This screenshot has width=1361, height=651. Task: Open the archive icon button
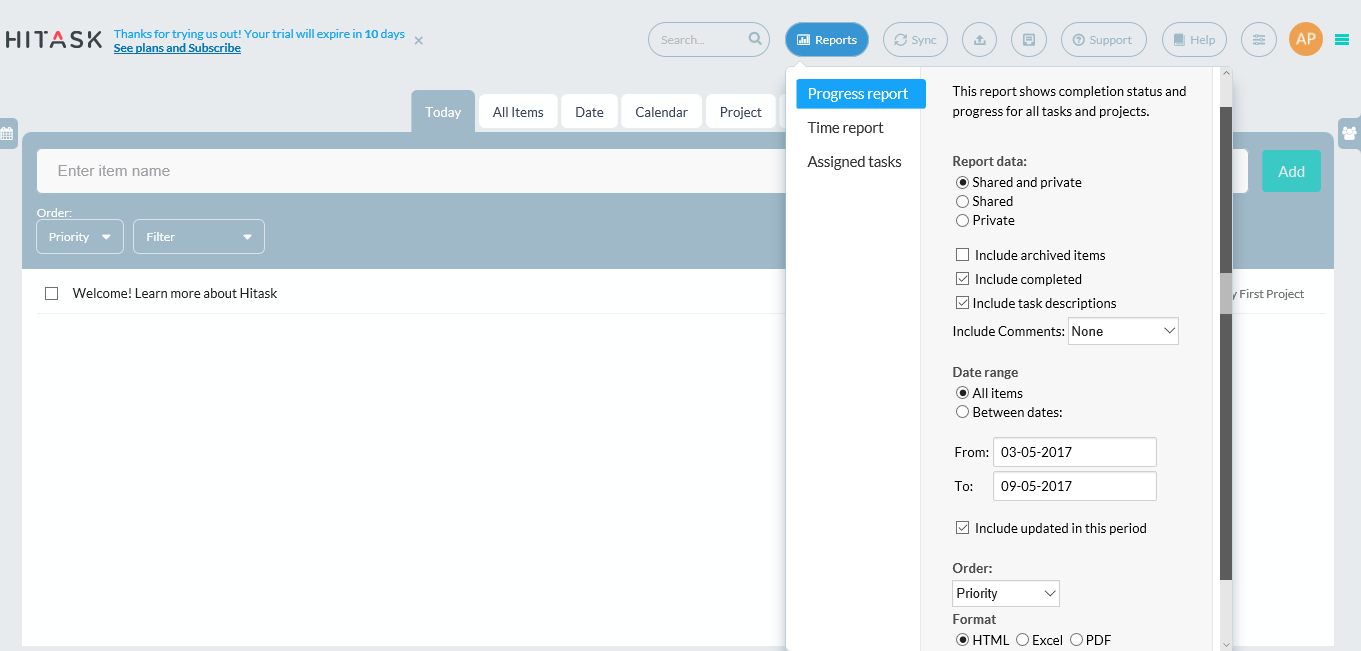tap(1029, 40)
